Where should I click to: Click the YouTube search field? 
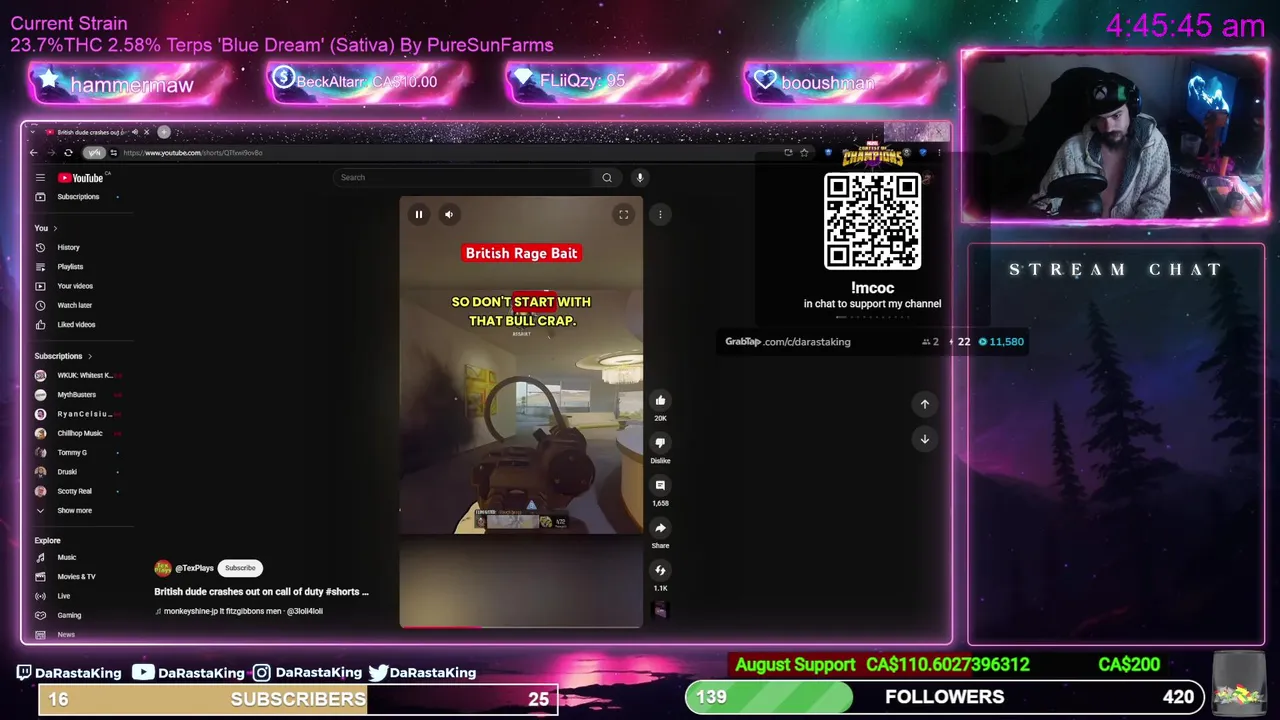coord(463,177)
